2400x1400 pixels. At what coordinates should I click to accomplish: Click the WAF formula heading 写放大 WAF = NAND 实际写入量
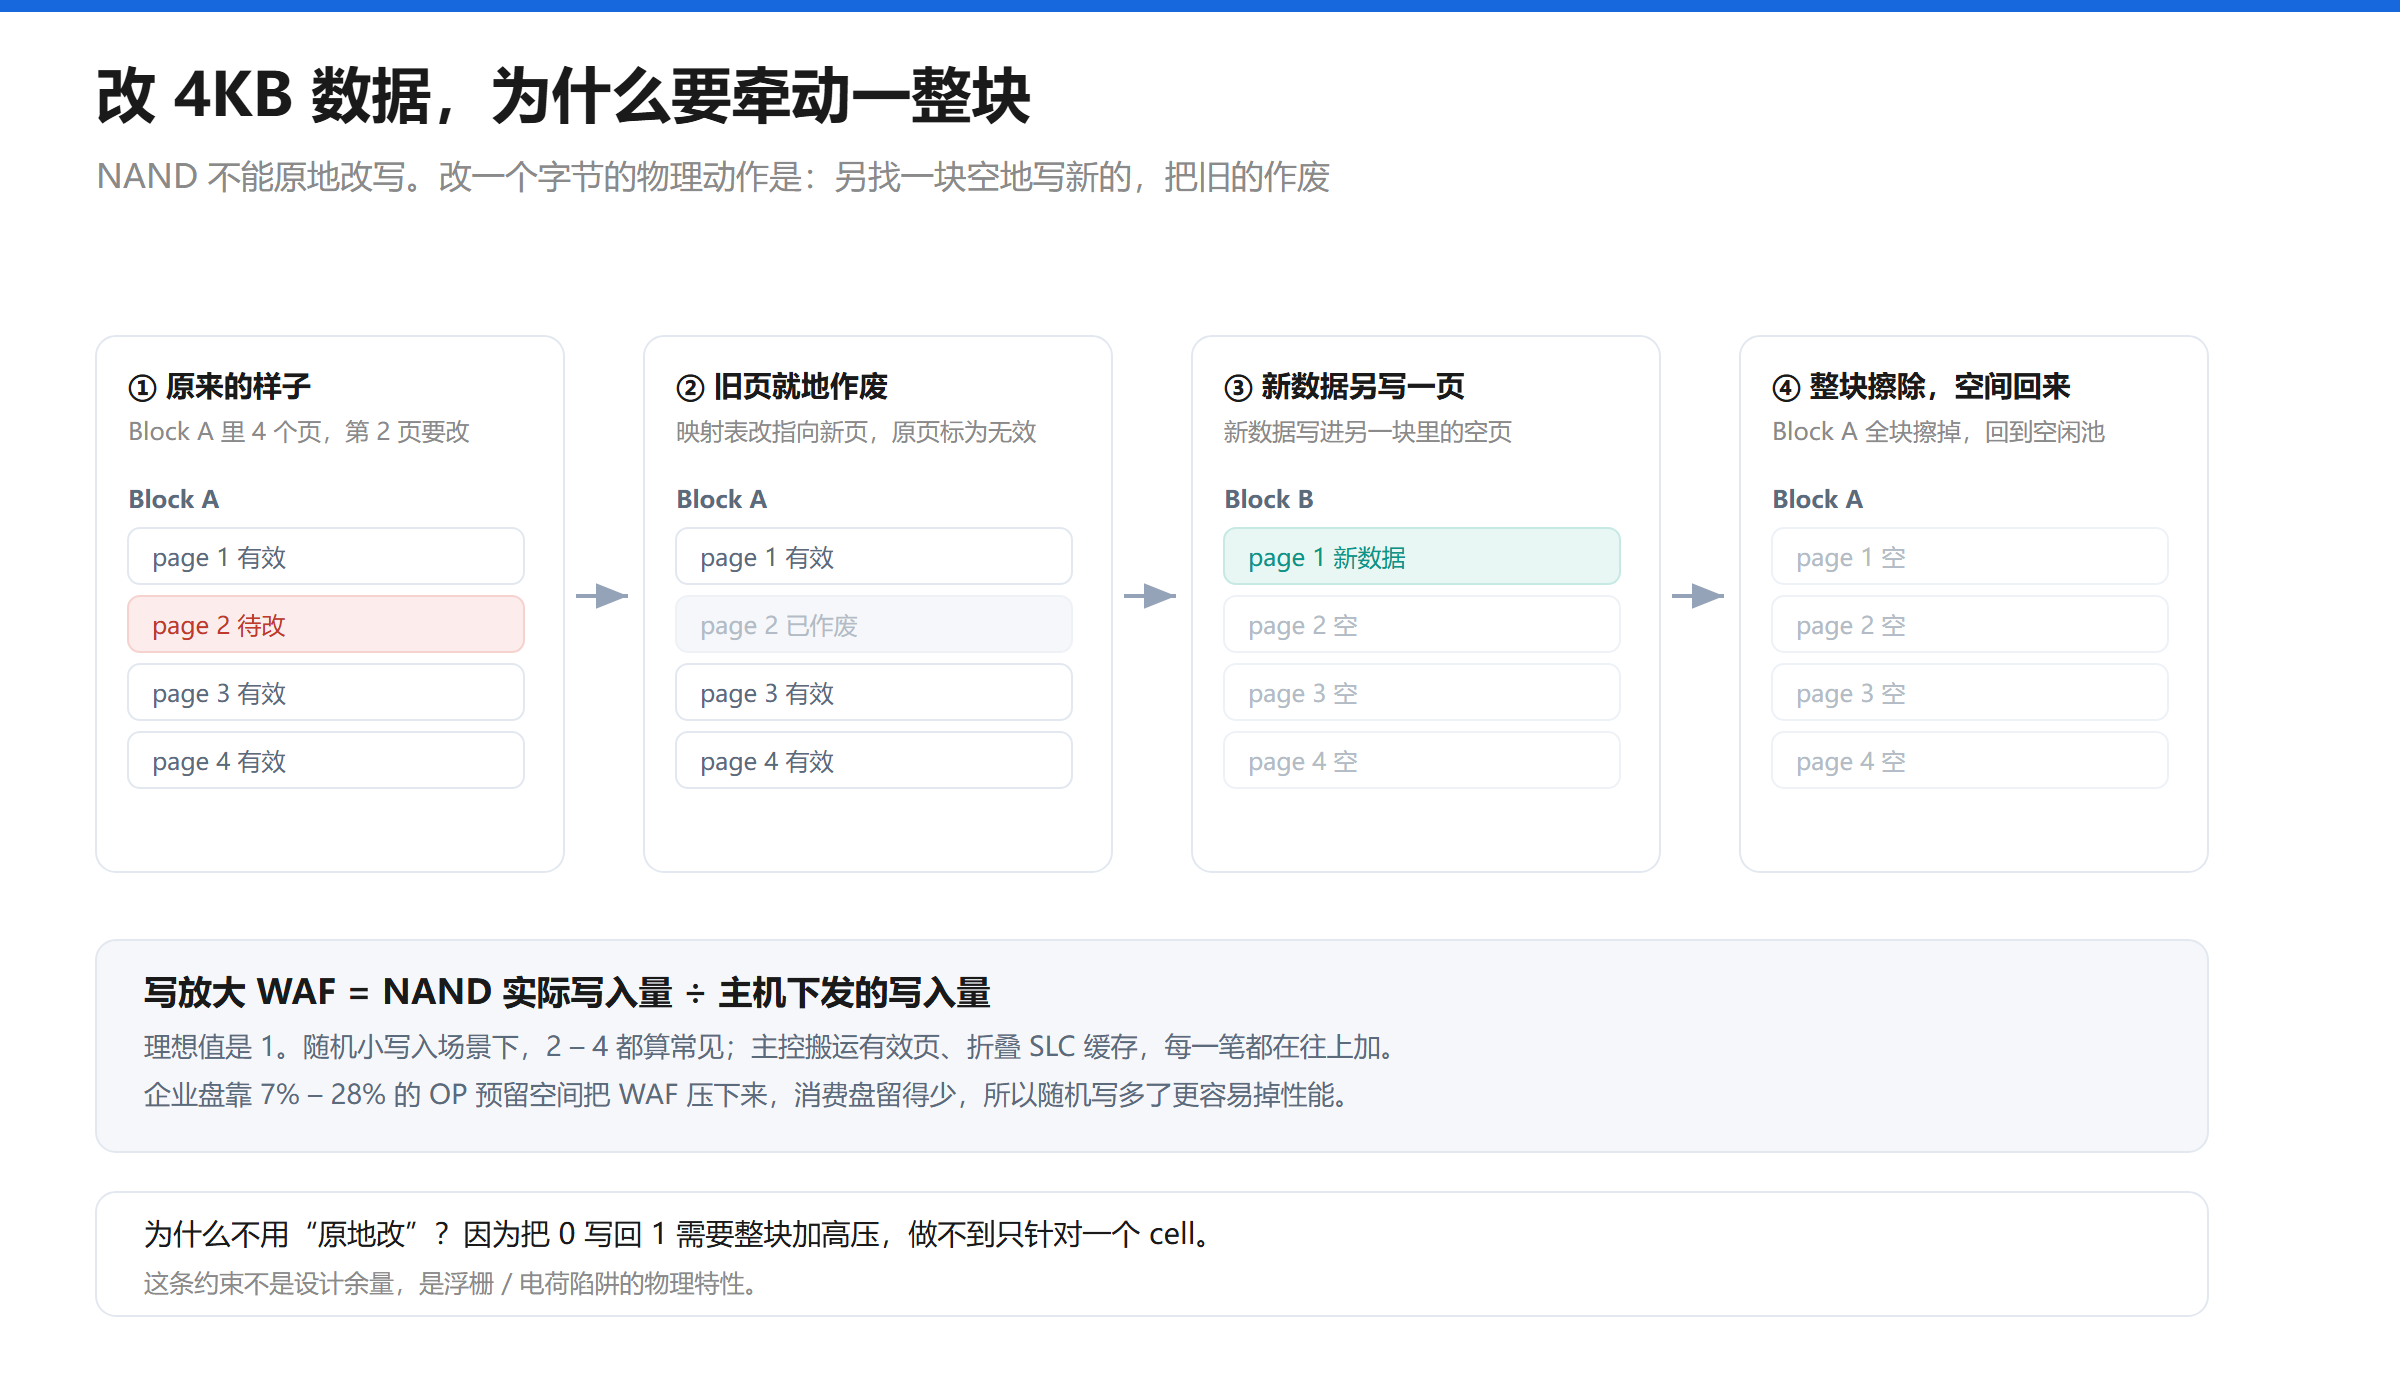pos(567,993)
